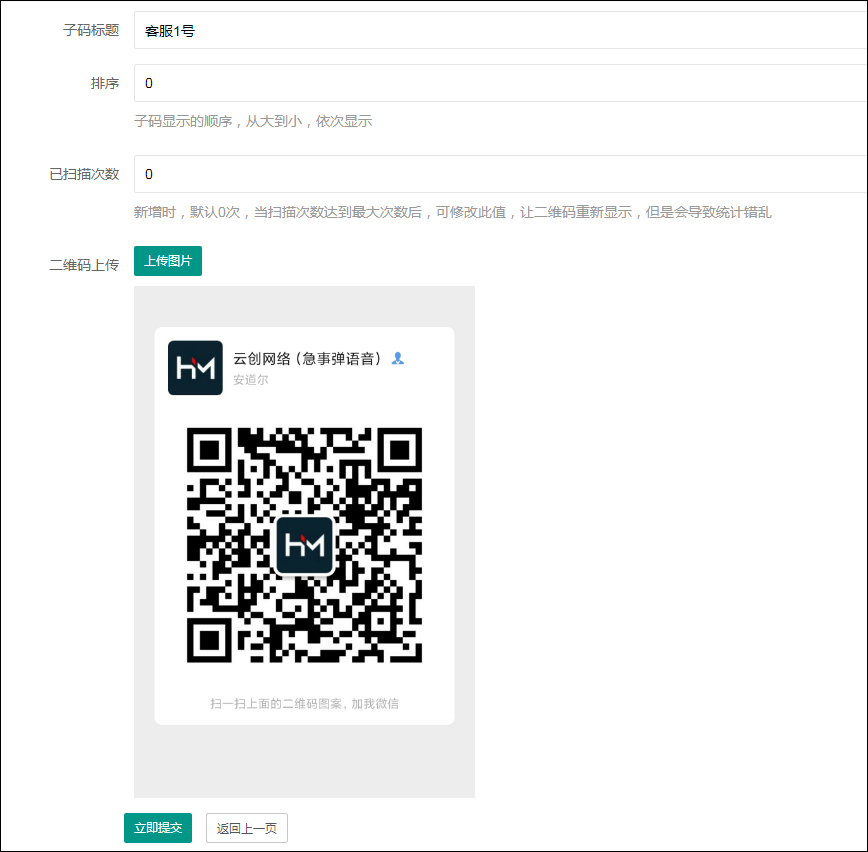Click into the 排序 input field
This screenshot has height=852, width=868.
[500, 83]
